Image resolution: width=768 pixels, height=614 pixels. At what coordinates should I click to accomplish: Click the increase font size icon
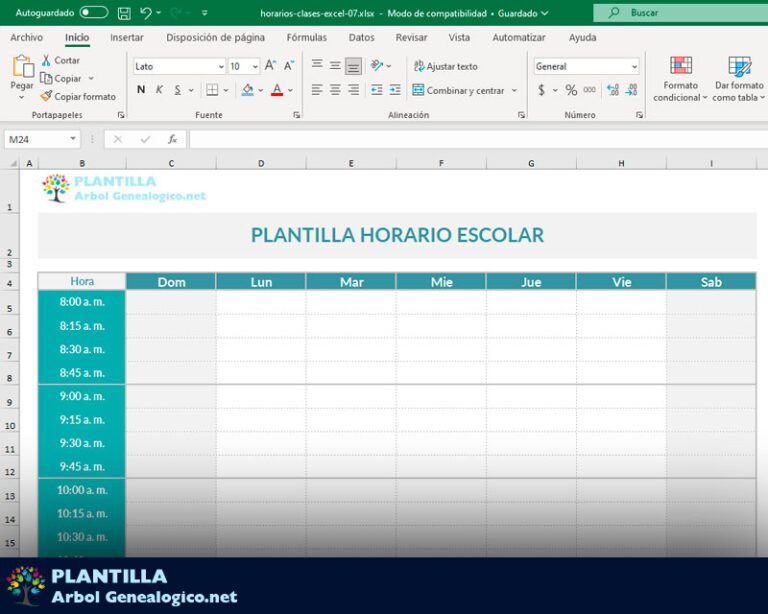point(270,65)
